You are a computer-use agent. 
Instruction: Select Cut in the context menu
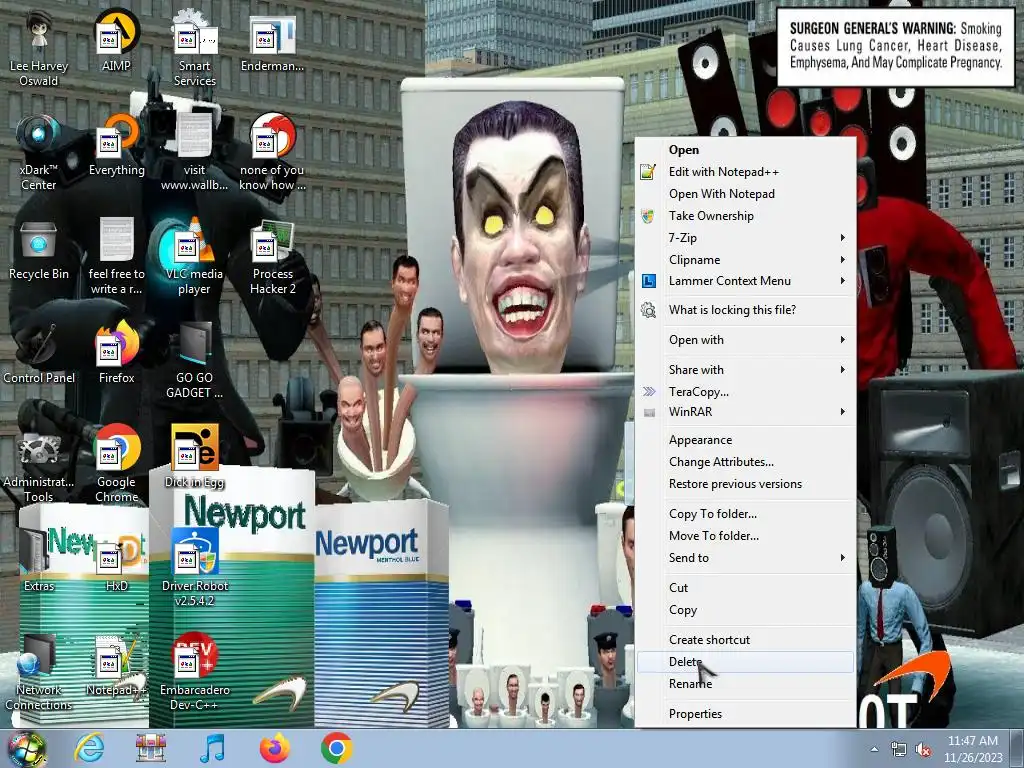click(745, 588)
